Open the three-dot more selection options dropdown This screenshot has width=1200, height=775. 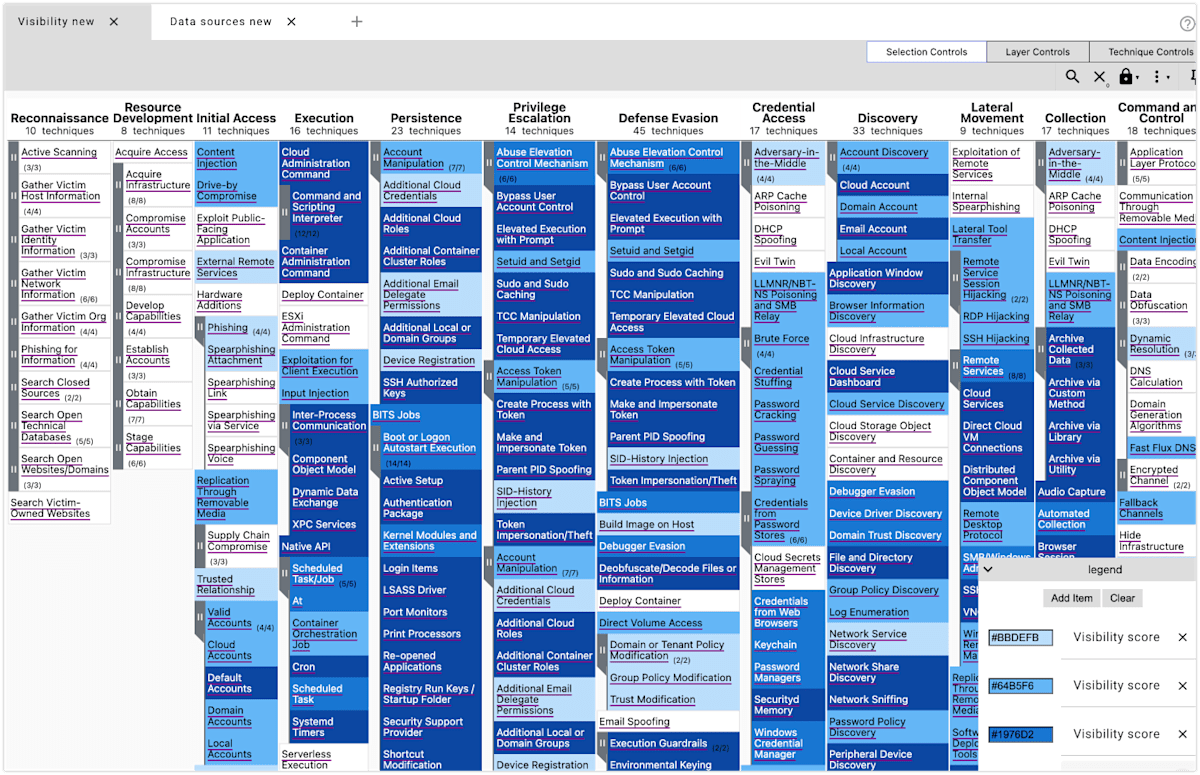(1160, 77)
